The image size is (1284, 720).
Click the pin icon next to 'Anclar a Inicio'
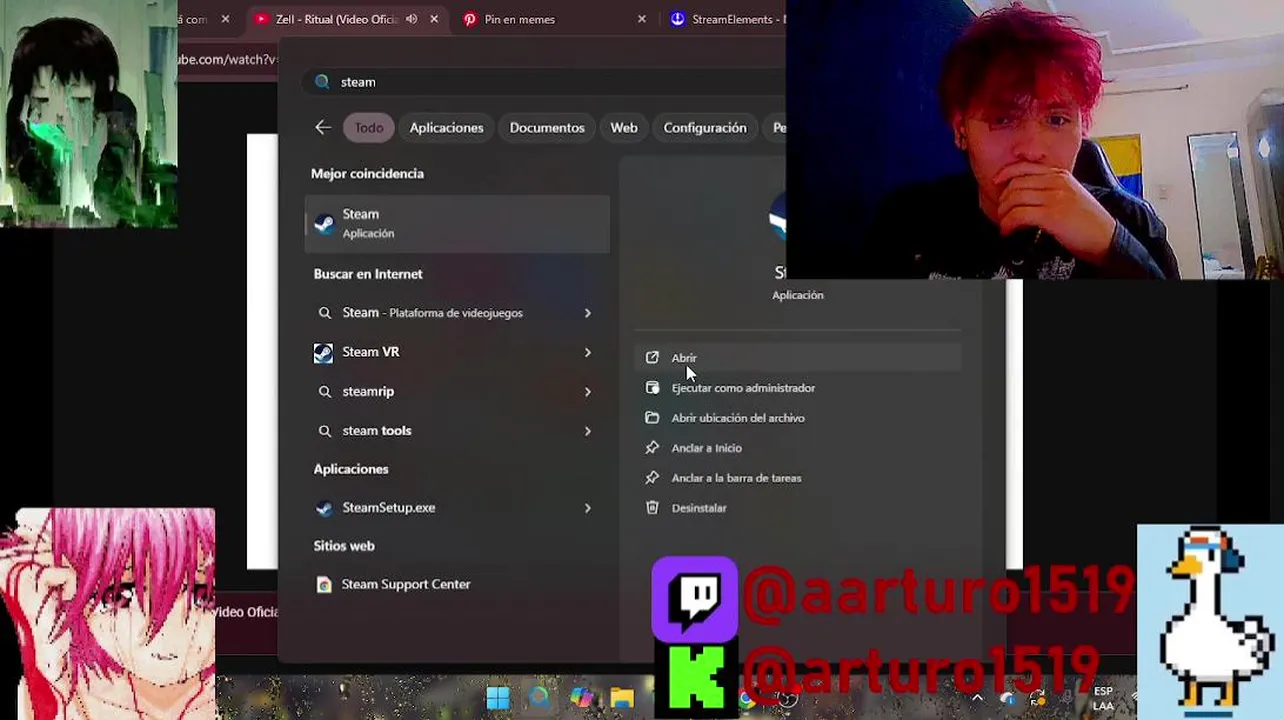652,448
